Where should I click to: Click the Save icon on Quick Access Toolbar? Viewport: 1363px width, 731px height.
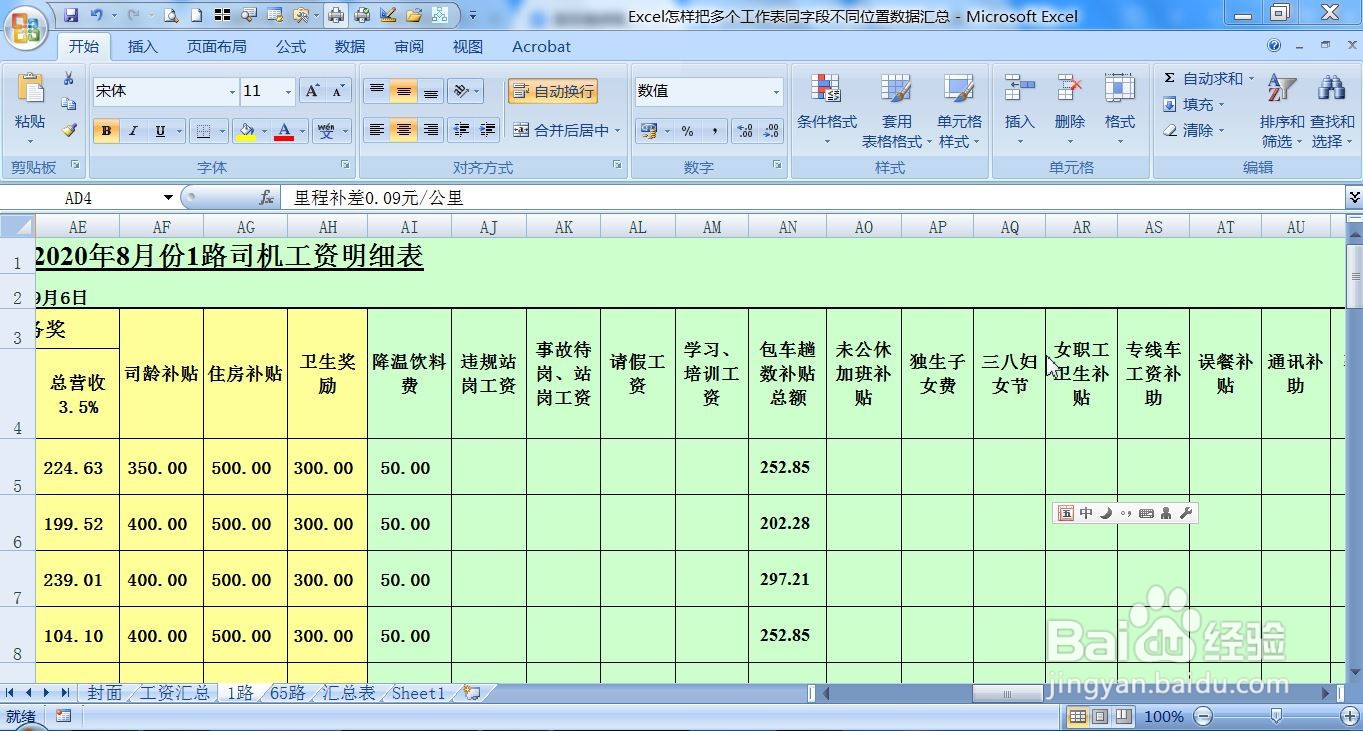pos(71,14)
